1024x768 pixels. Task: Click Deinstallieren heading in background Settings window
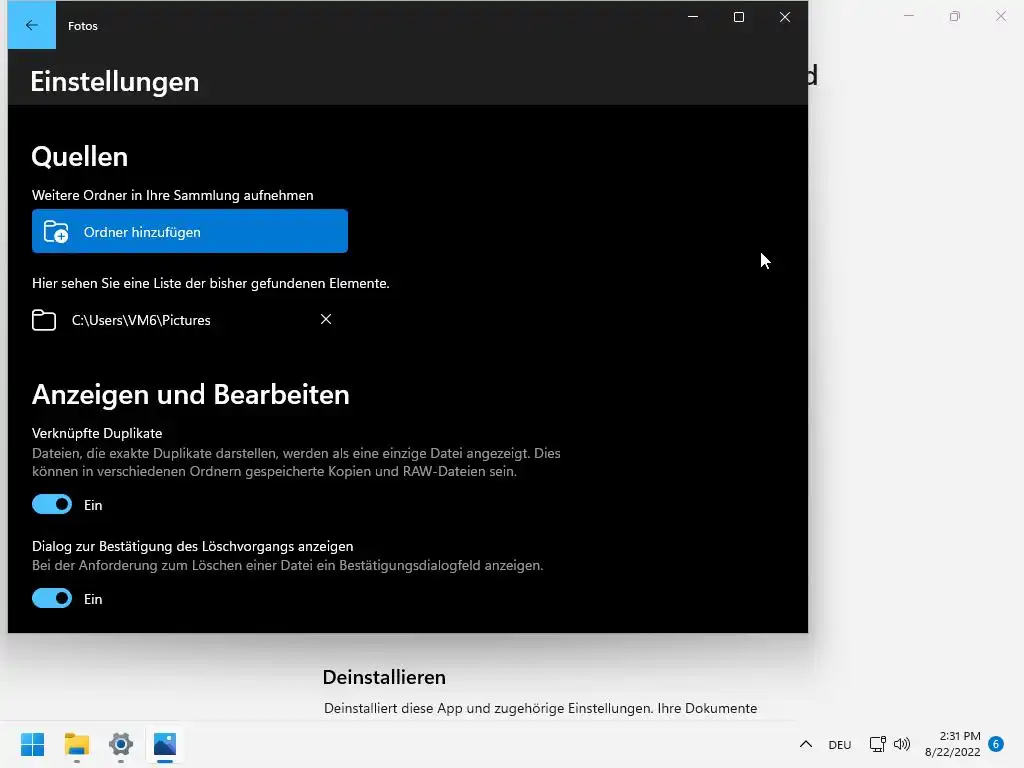point(384,677)
